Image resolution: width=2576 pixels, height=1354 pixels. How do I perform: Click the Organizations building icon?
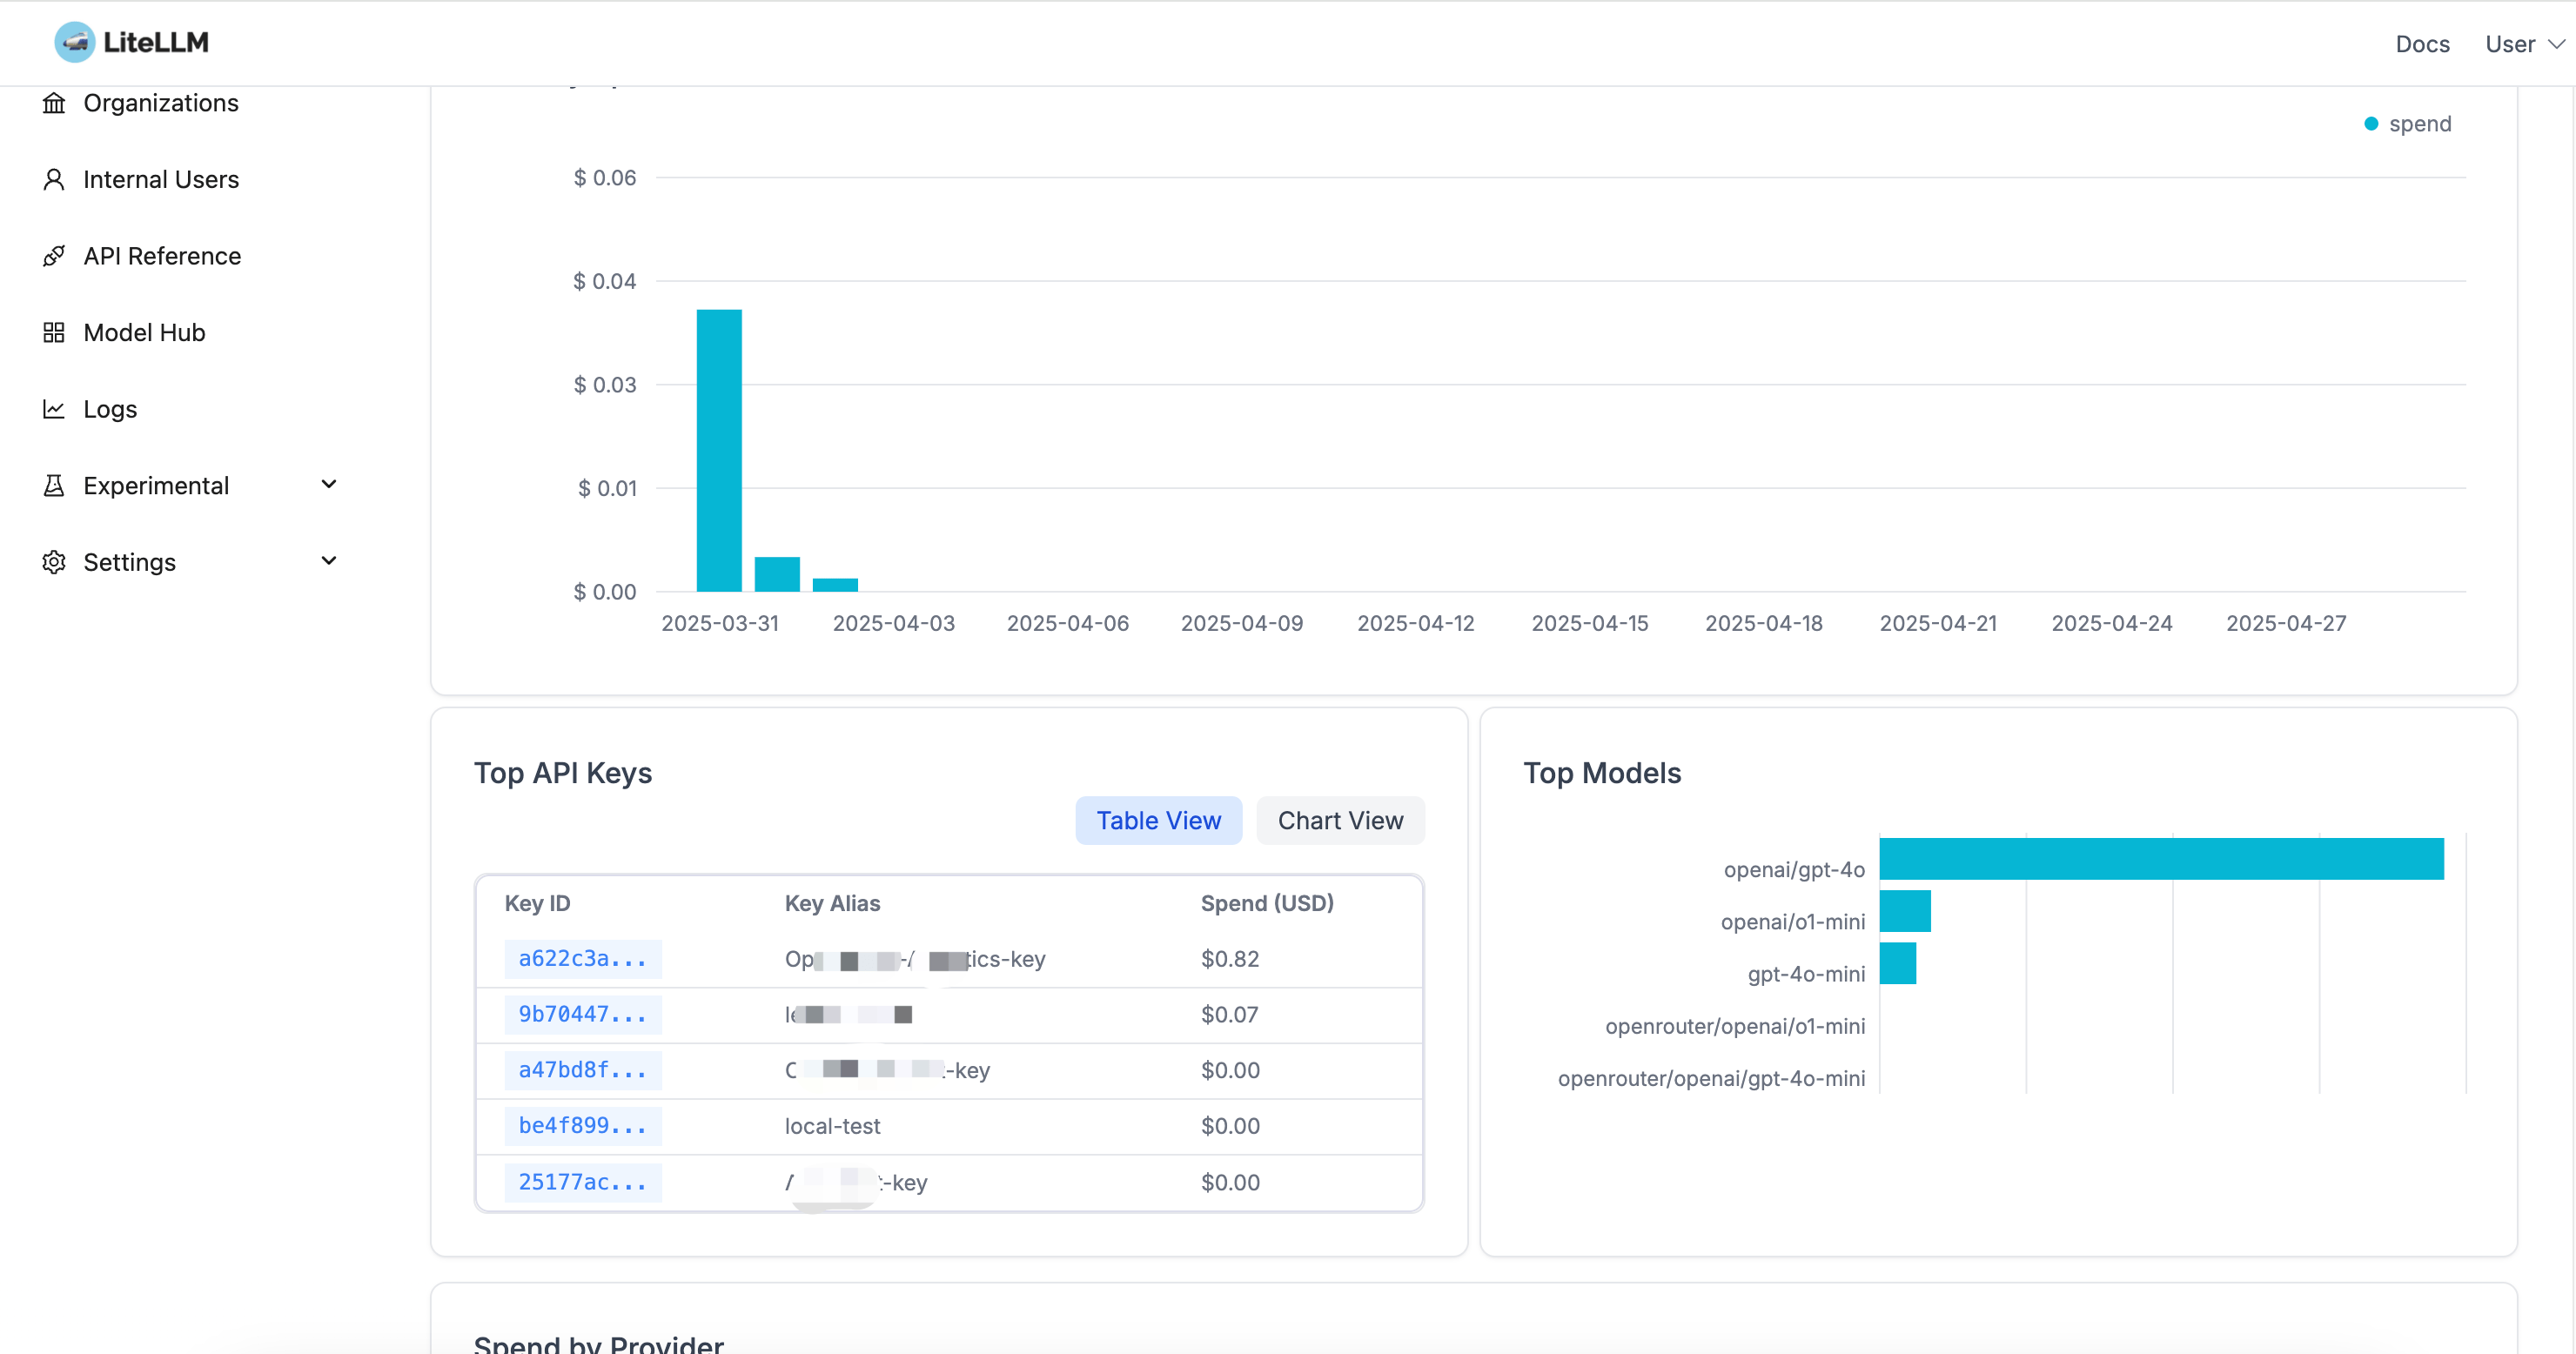54,103
